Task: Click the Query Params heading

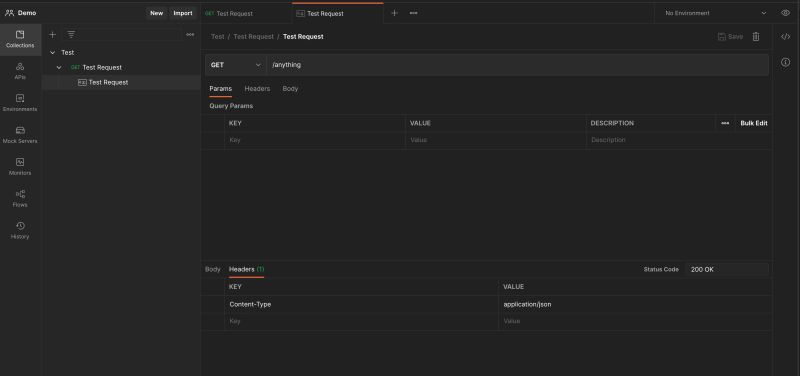Action: [x=231, y=106]
